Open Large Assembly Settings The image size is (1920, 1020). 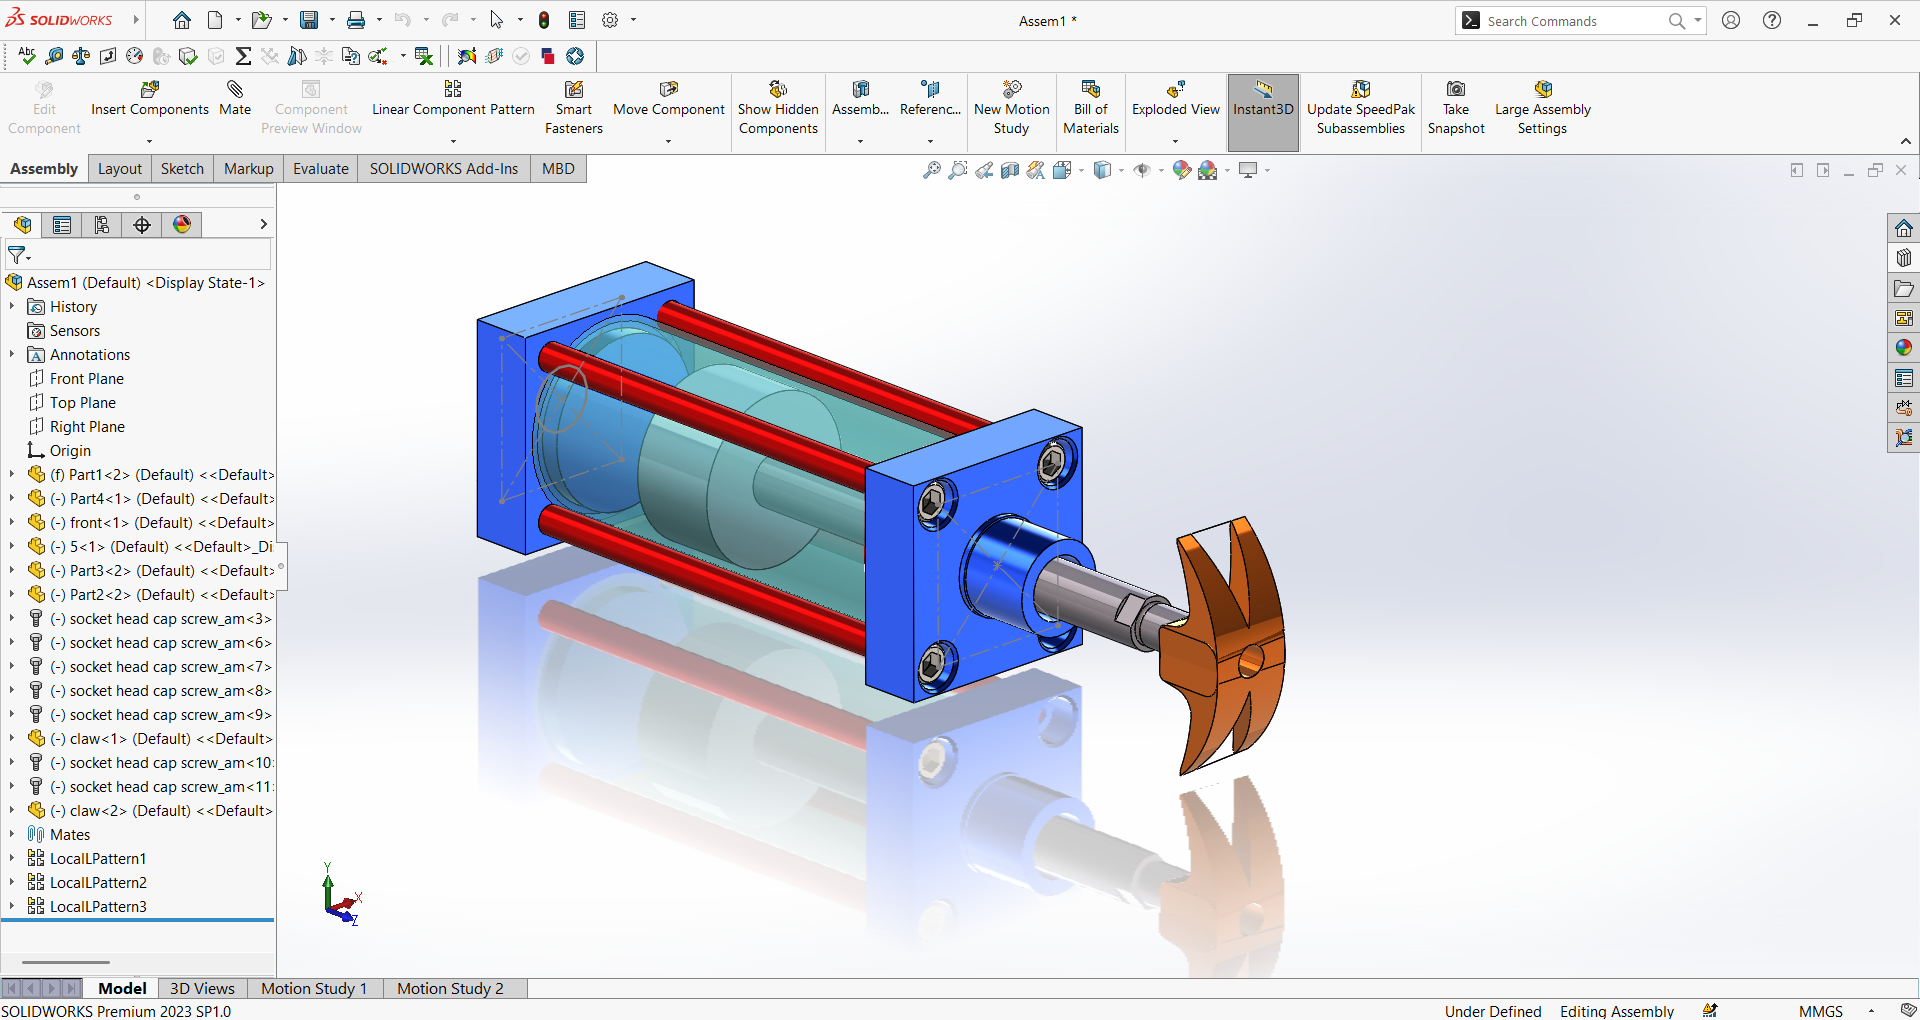(1542, 108)
